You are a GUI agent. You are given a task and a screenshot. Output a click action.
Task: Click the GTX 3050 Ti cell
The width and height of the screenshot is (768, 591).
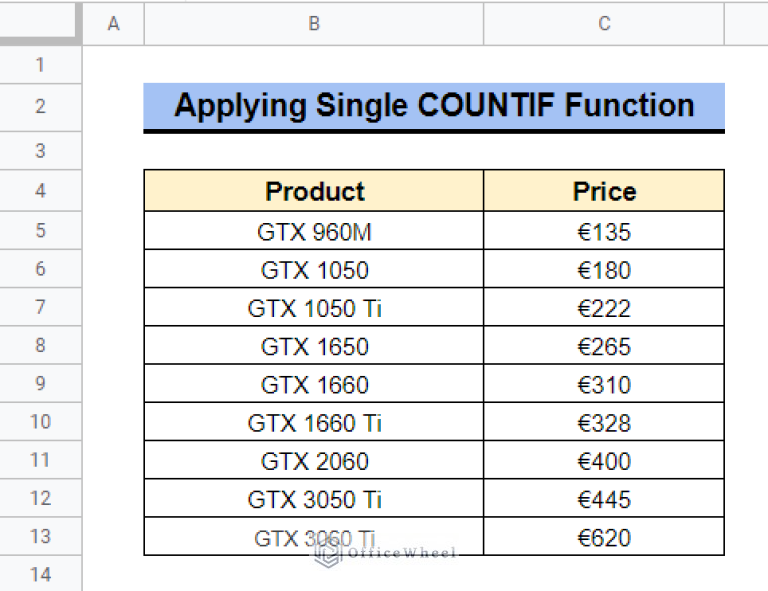click(314, 498)
